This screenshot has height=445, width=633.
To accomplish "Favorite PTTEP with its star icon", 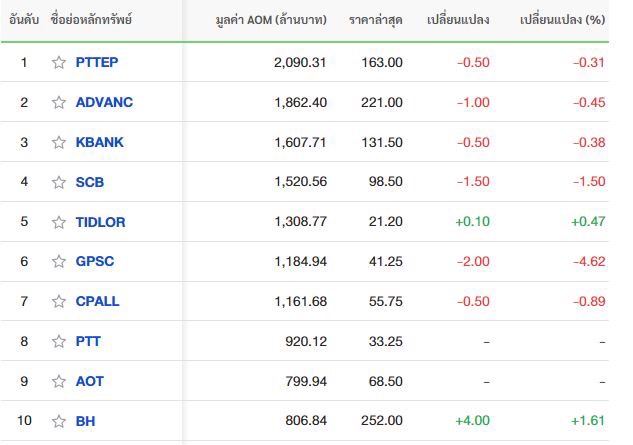I will (x=59, y=62).
